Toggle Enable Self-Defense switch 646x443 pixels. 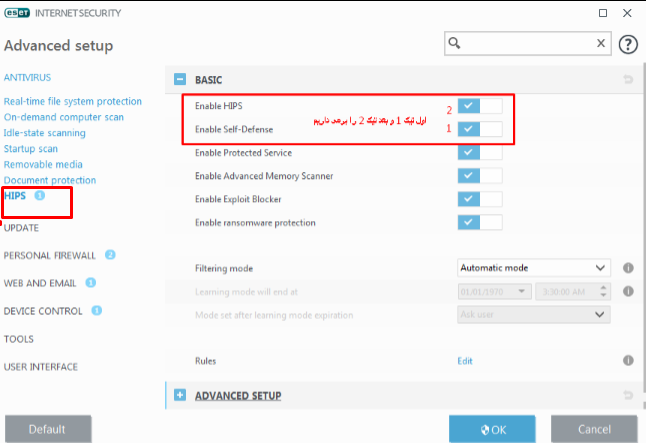coord(480,129)
